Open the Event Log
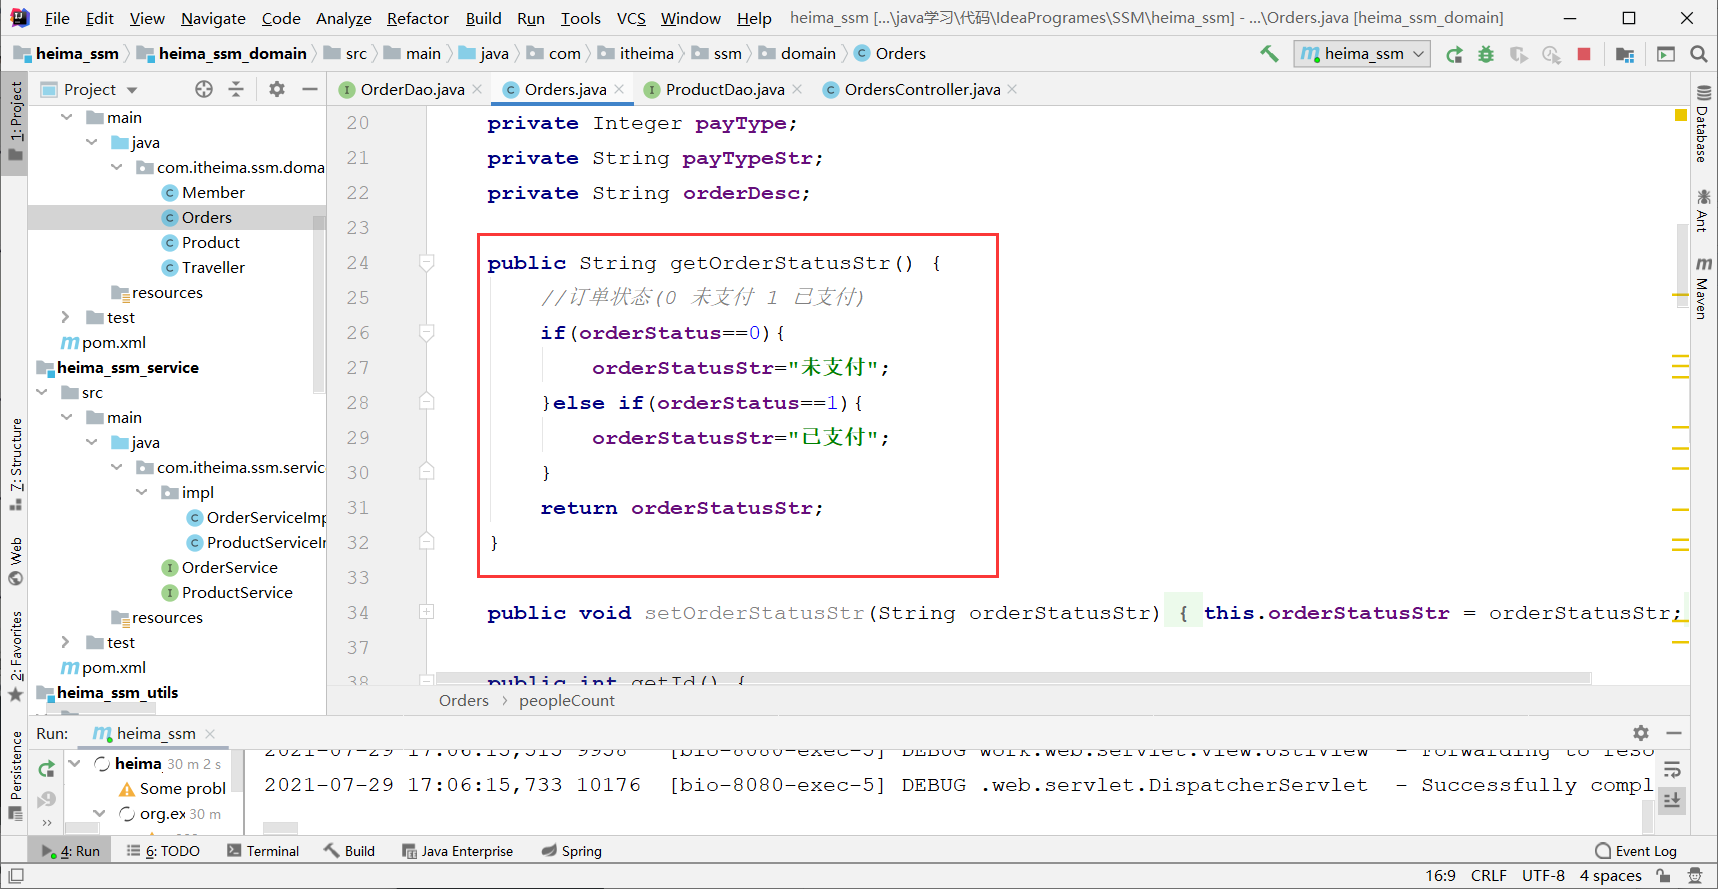The image size is (1718, 889). (x=1636, y=851)
